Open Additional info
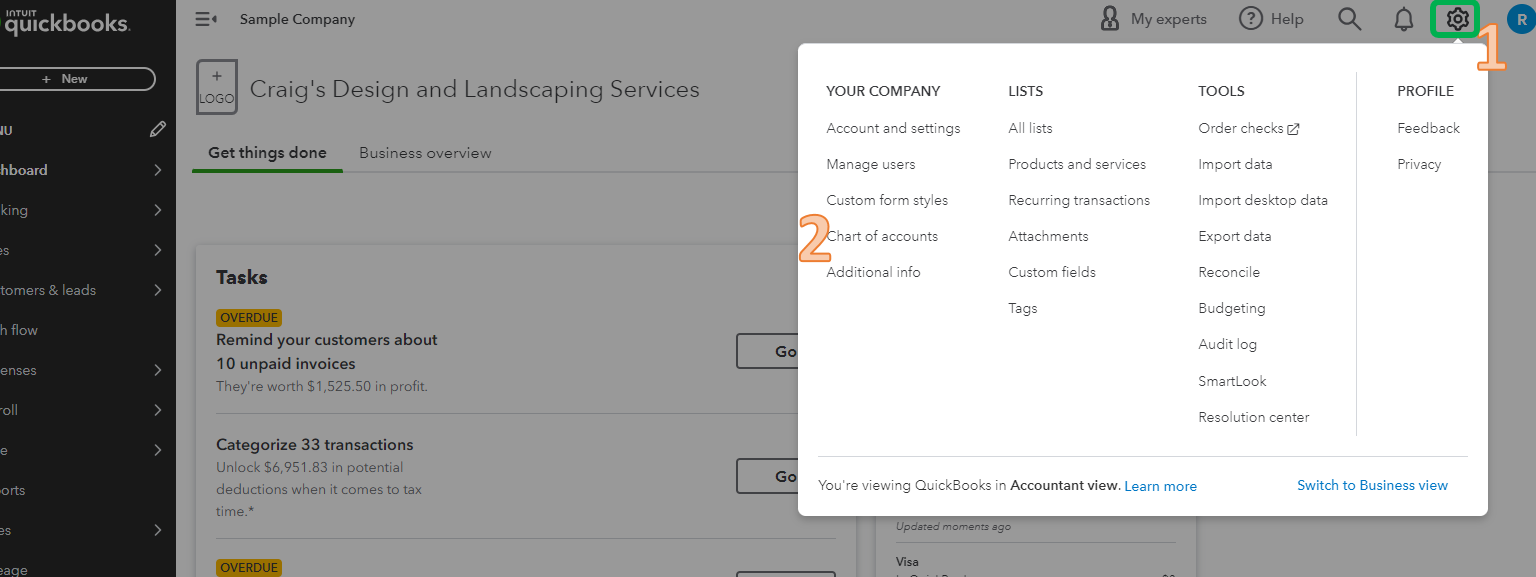This screenshot has width=1536, height=577. pos(873,272)
